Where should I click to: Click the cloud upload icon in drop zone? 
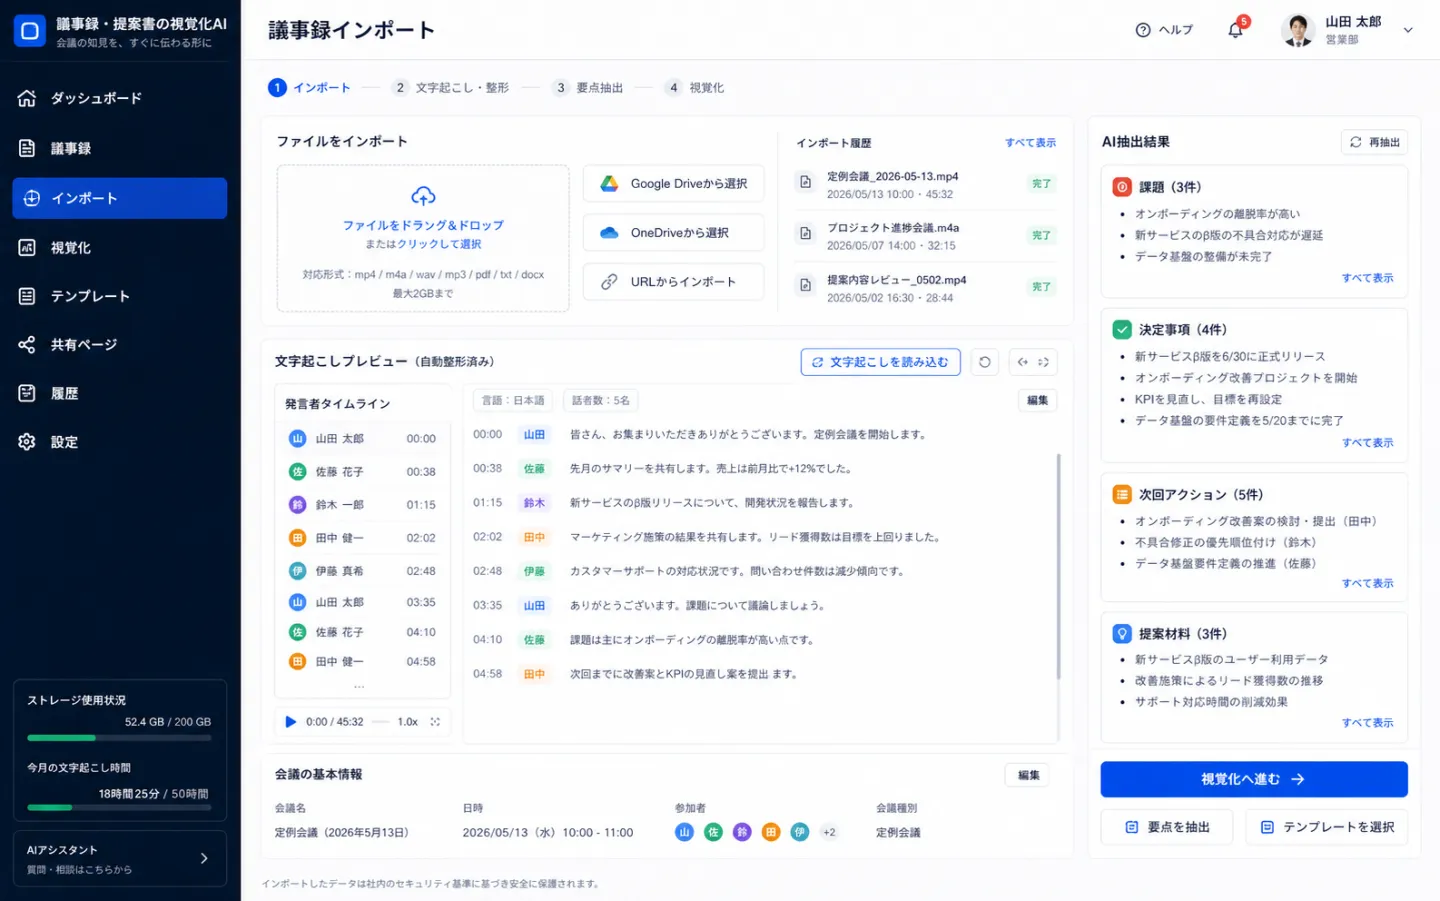pos(423,196)
